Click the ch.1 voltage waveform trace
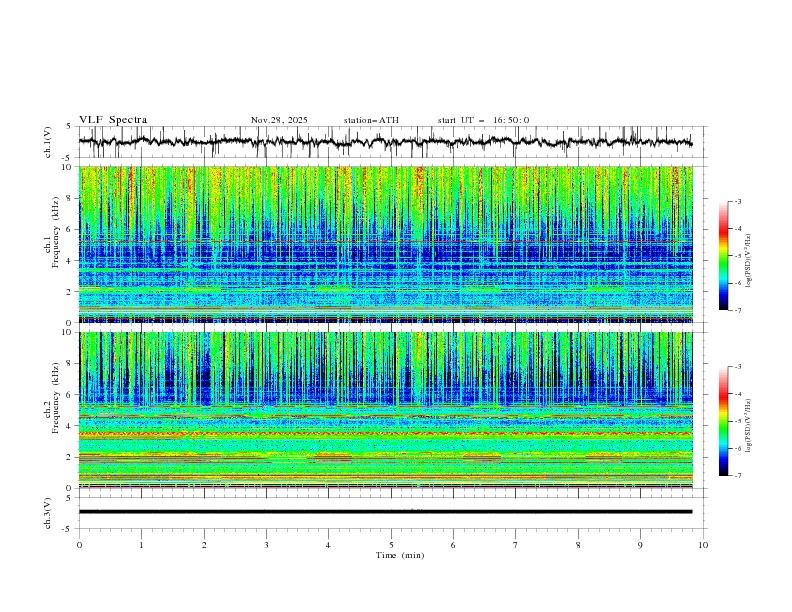 (385, 142)
